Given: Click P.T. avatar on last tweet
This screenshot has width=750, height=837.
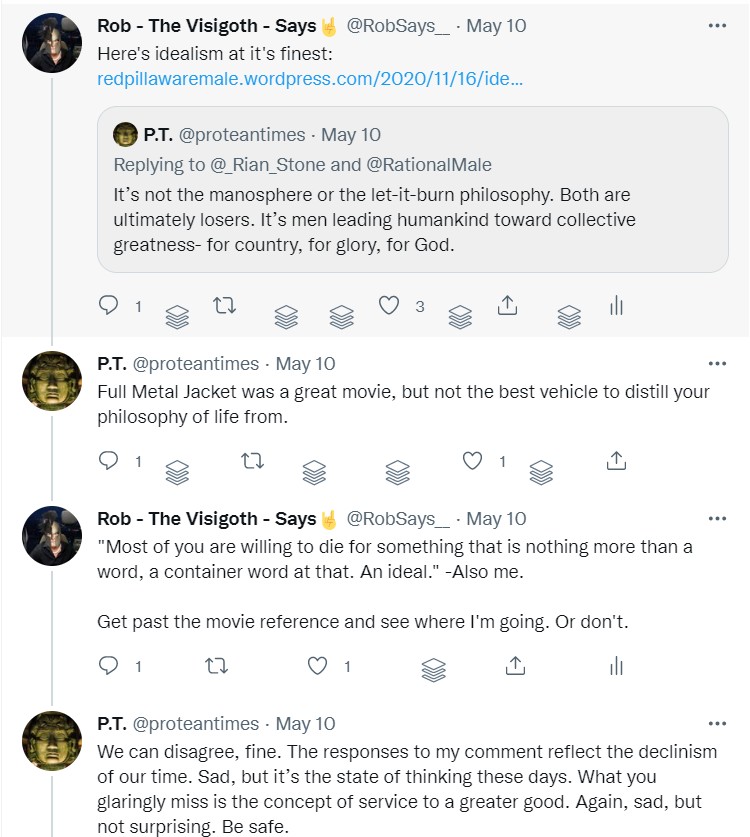Looking at the screenshot, I should coord(51,741).
